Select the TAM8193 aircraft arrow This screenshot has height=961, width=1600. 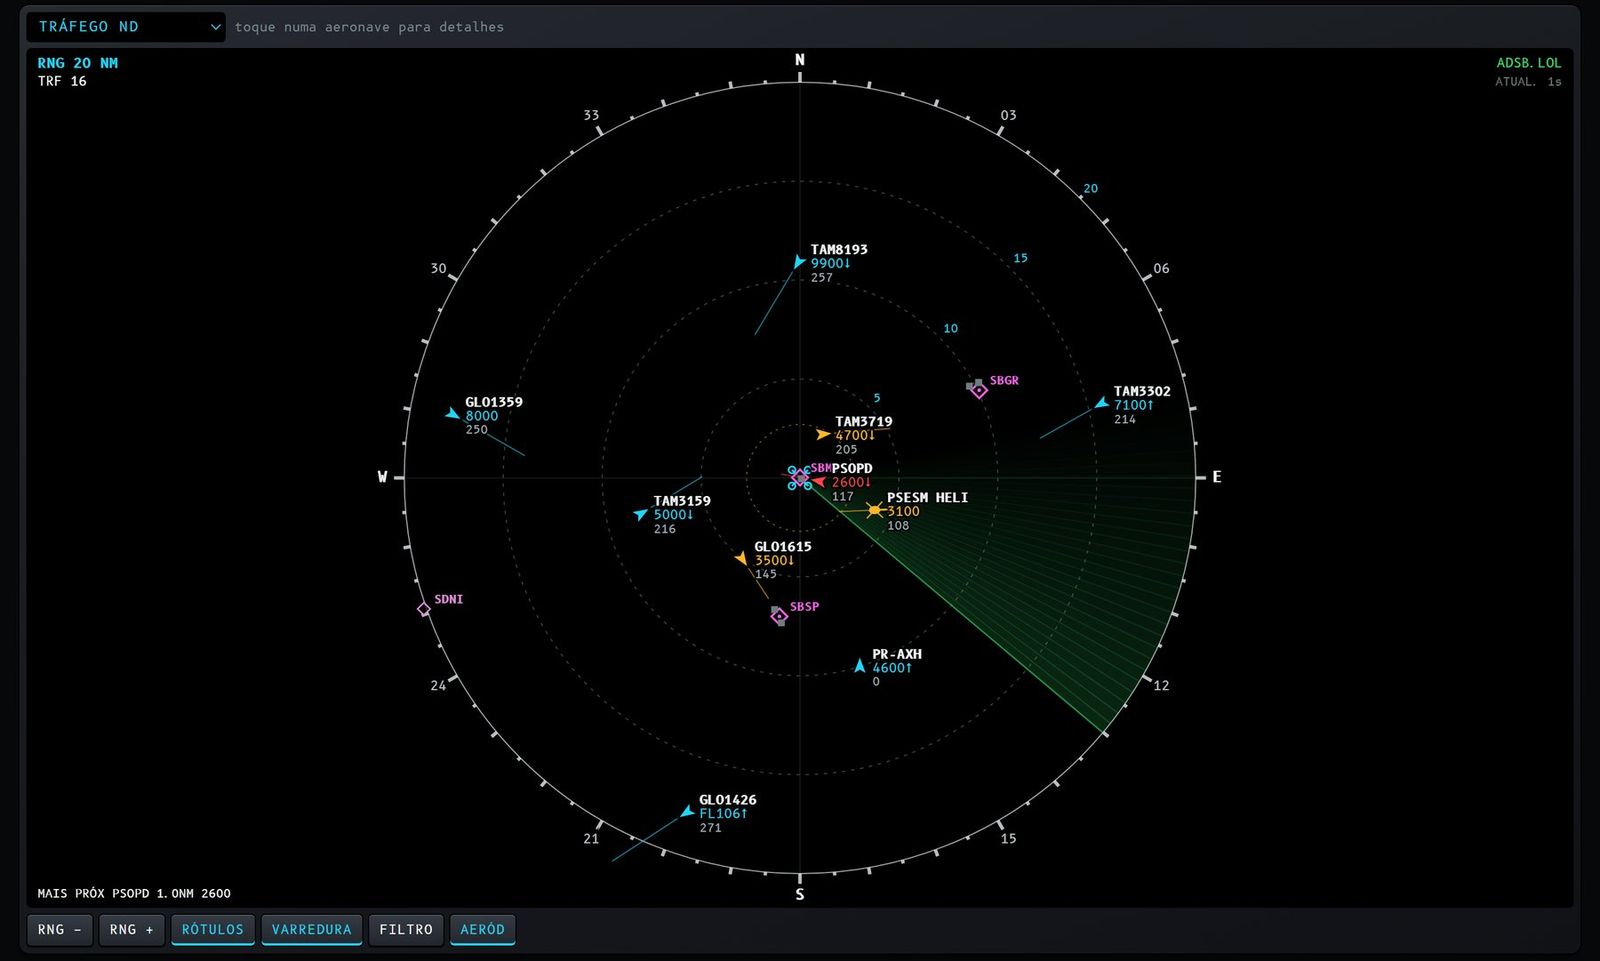click(x=799, y=262)
